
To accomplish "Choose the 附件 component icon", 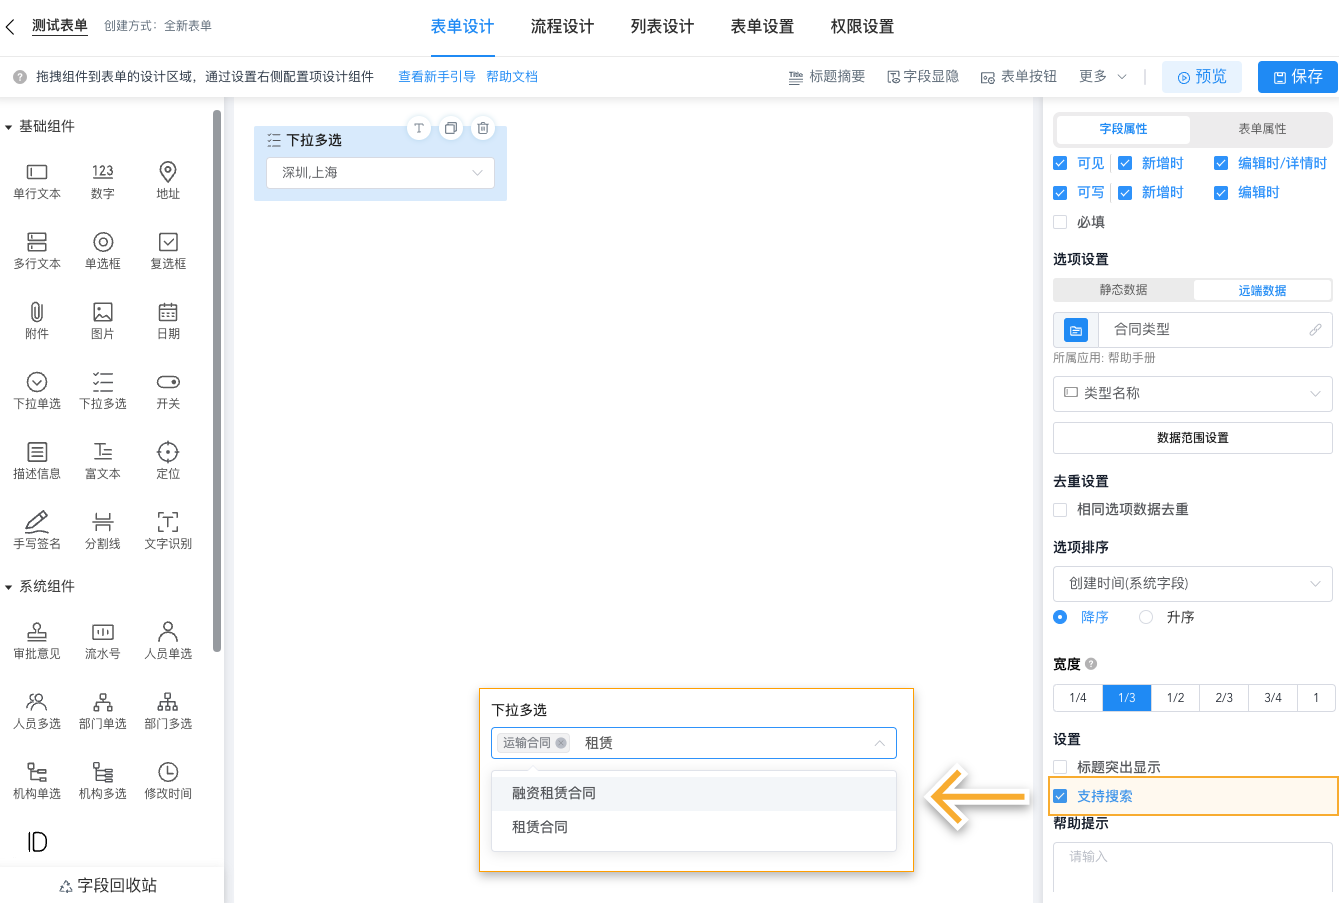I will pos(37,320).
